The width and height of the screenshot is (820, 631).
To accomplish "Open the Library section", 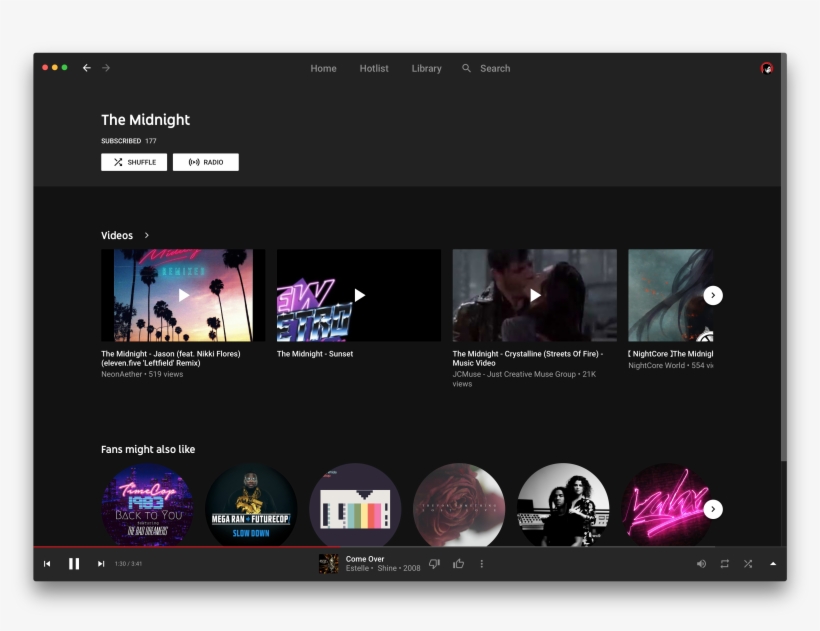I will [426, 68].
